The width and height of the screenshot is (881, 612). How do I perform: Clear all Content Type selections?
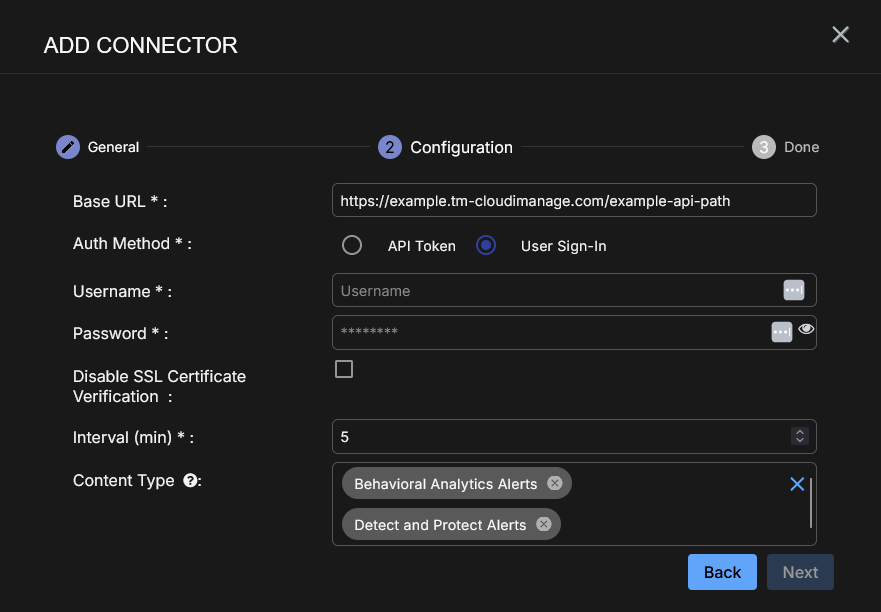(x=797, y=484)
